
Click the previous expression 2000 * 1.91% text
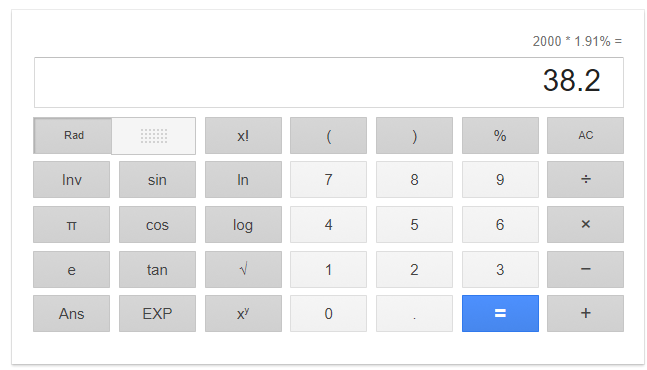pos(572,41)
